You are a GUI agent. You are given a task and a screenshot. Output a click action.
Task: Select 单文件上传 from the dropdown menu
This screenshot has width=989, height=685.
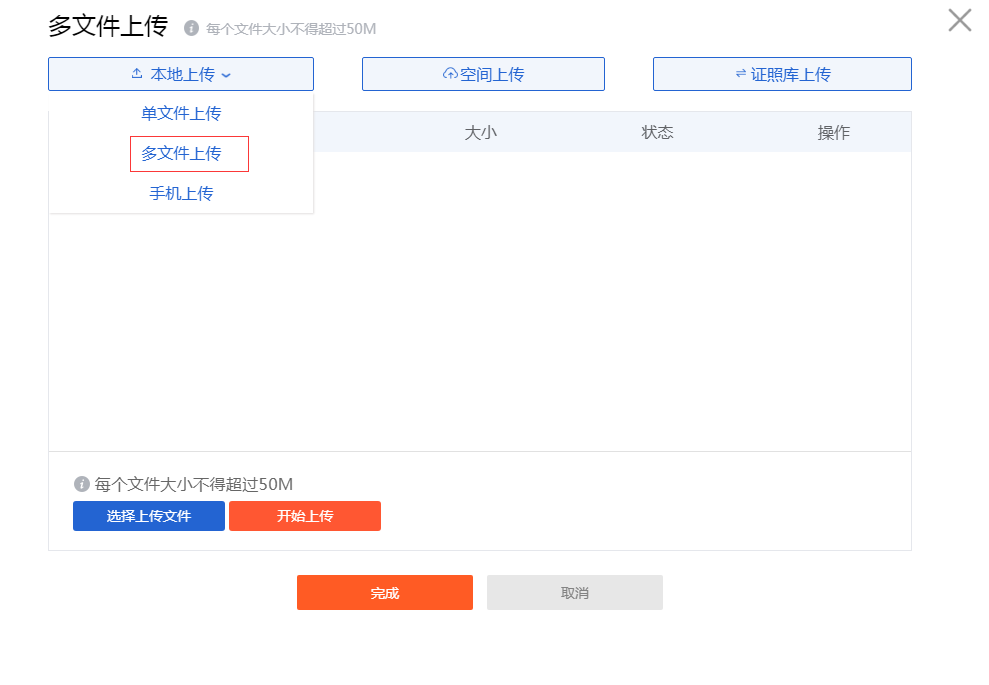pos(180,113)
